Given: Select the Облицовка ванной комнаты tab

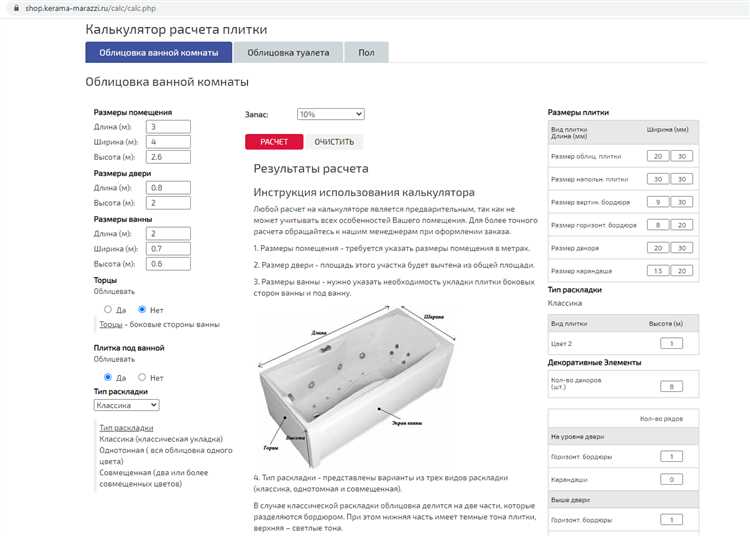Looking at the screenshot, I should coord(159,52).
